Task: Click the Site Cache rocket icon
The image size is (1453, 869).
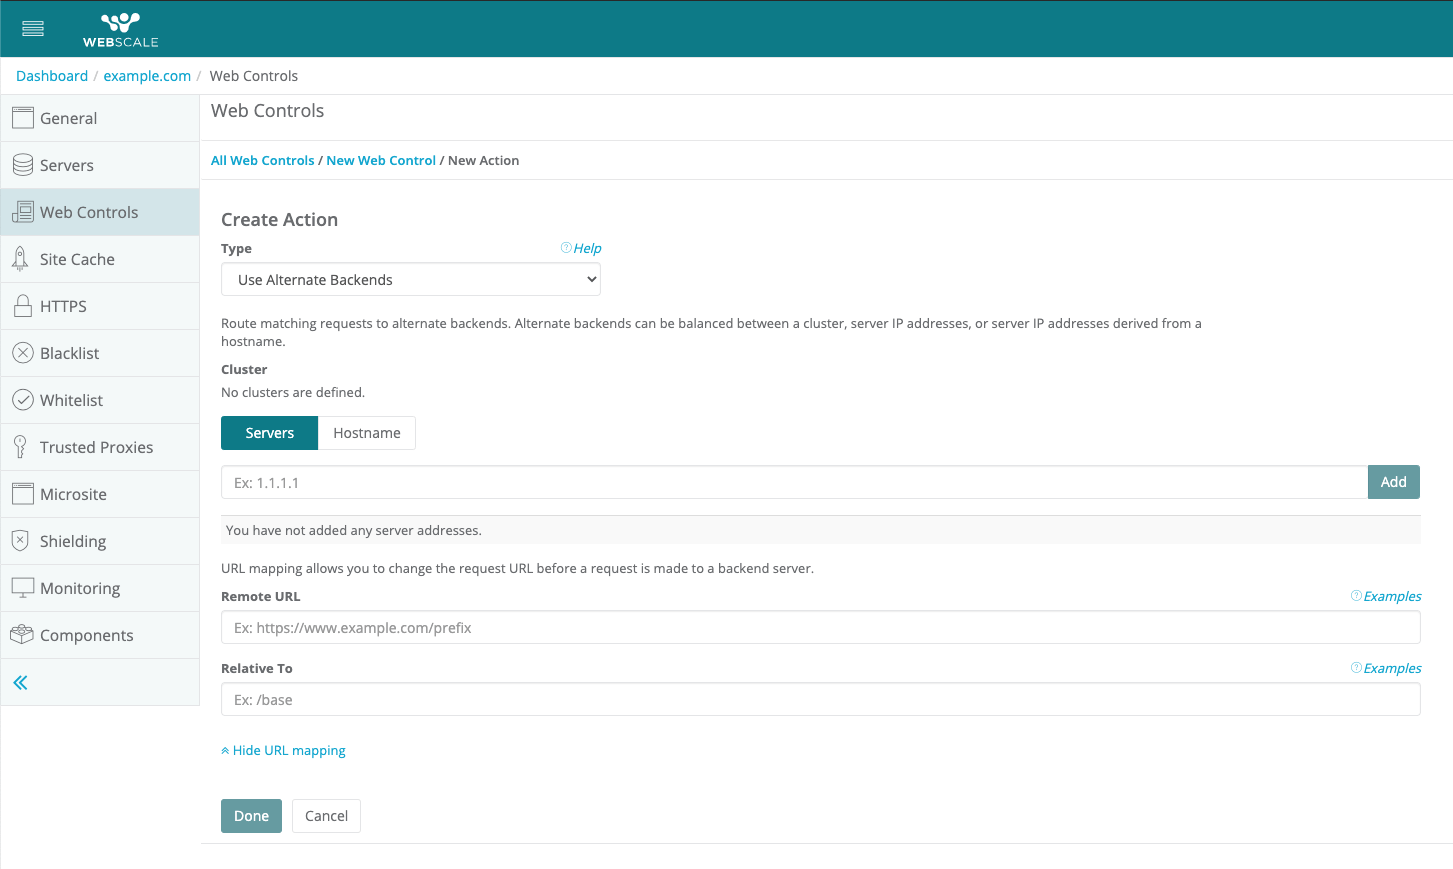Action: [20, 259]
